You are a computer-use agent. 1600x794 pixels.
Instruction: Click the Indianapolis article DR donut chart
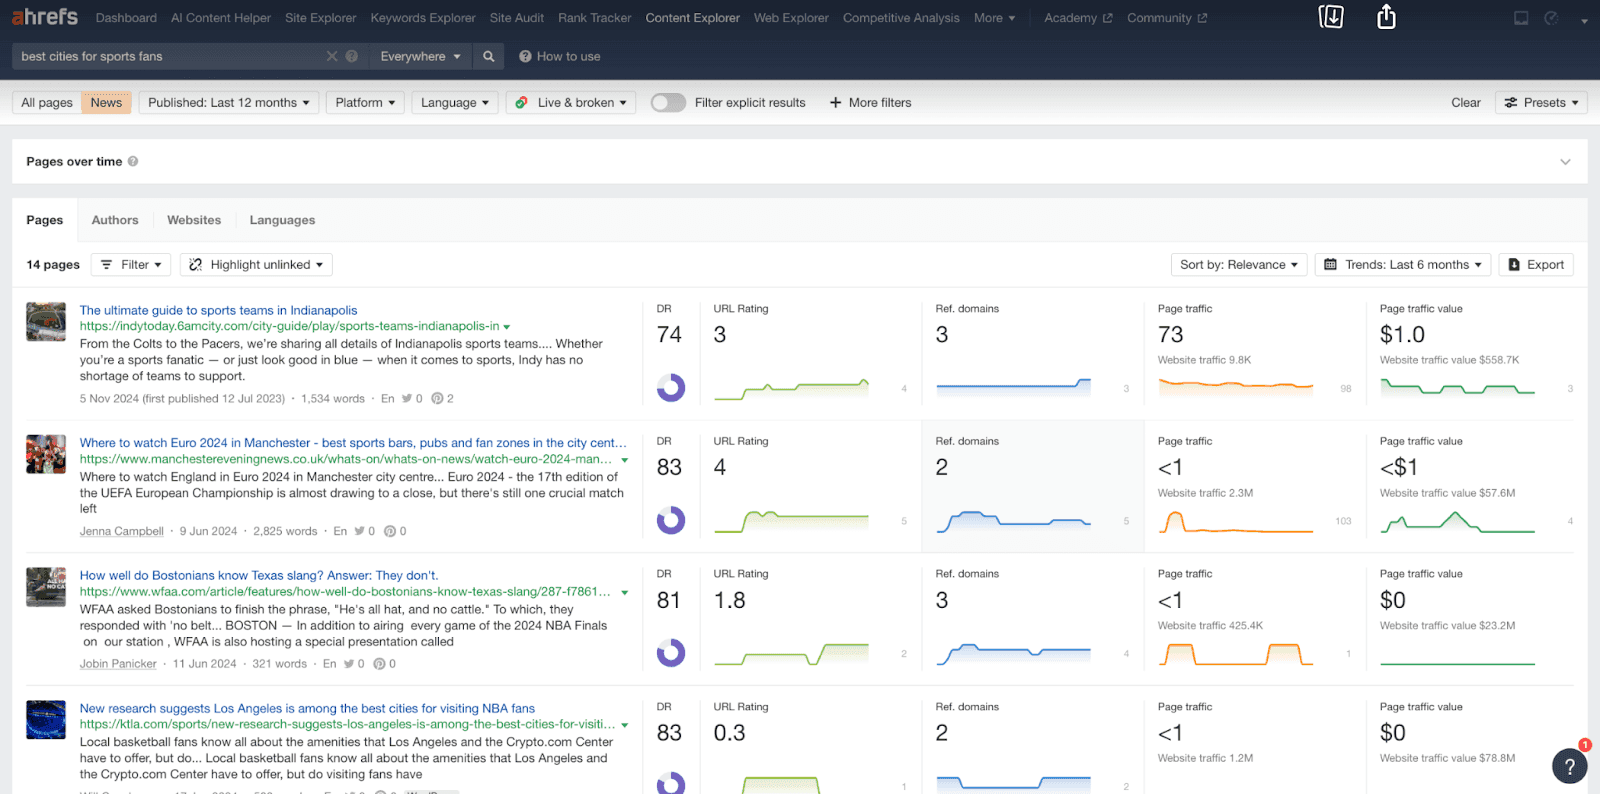click(671, 387)
